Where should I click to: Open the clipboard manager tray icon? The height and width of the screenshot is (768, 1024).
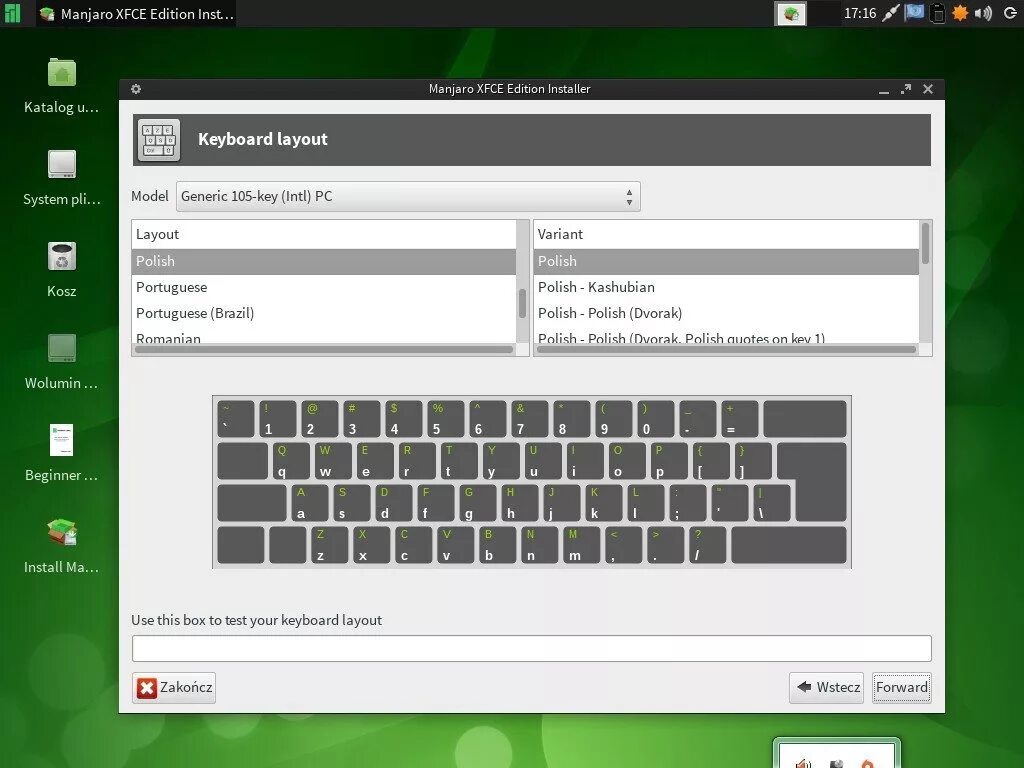pos(937,13)
